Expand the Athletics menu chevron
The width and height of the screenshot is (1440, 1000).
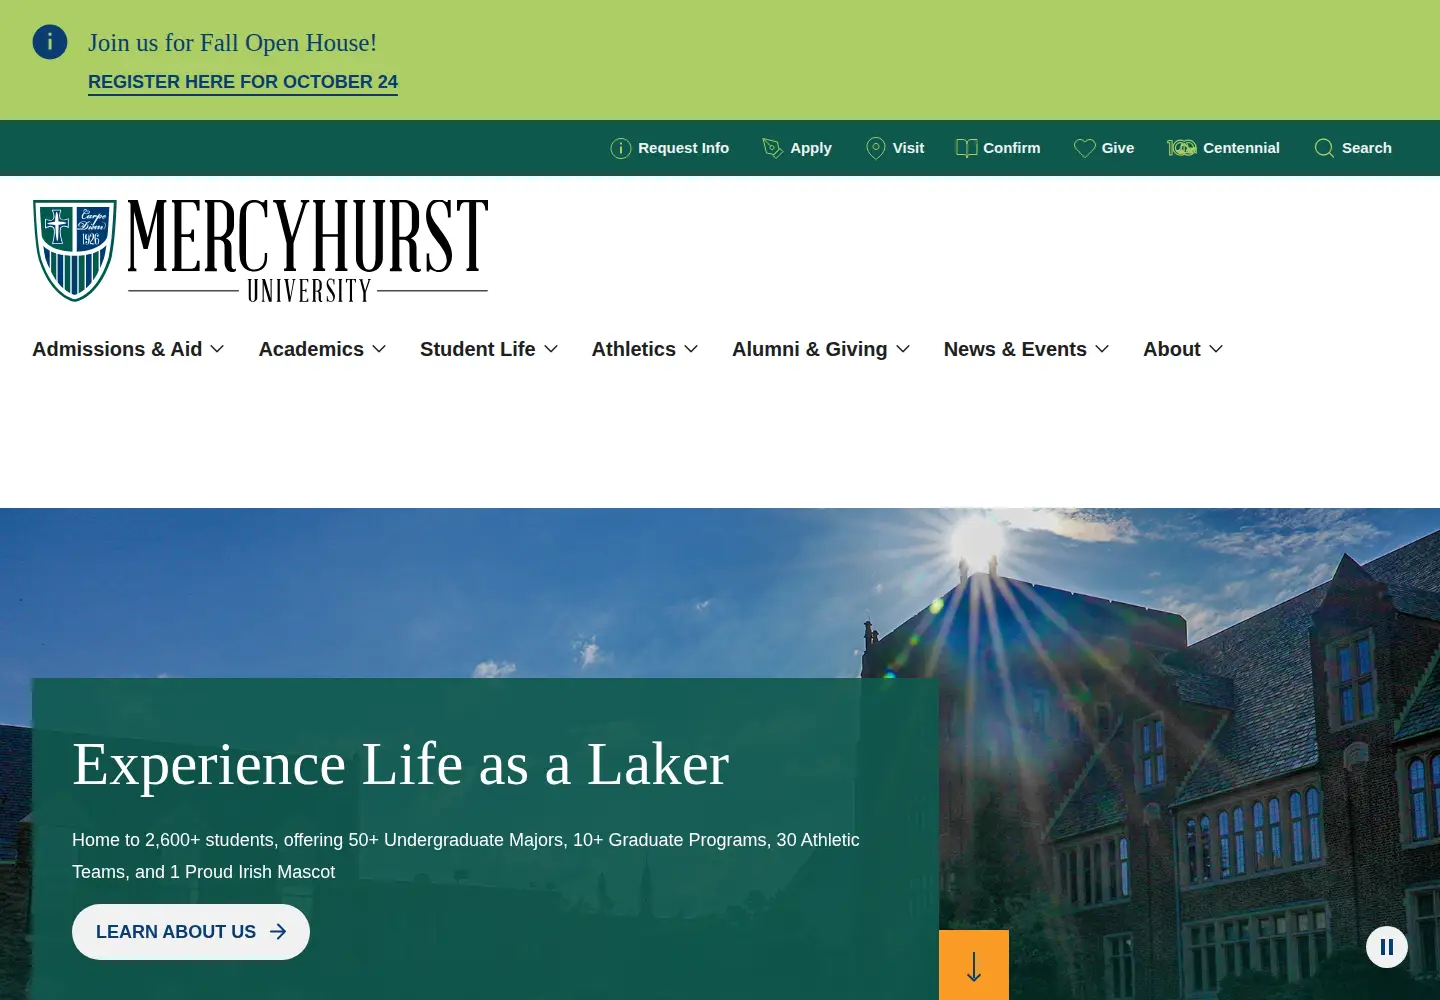(691, 349)
